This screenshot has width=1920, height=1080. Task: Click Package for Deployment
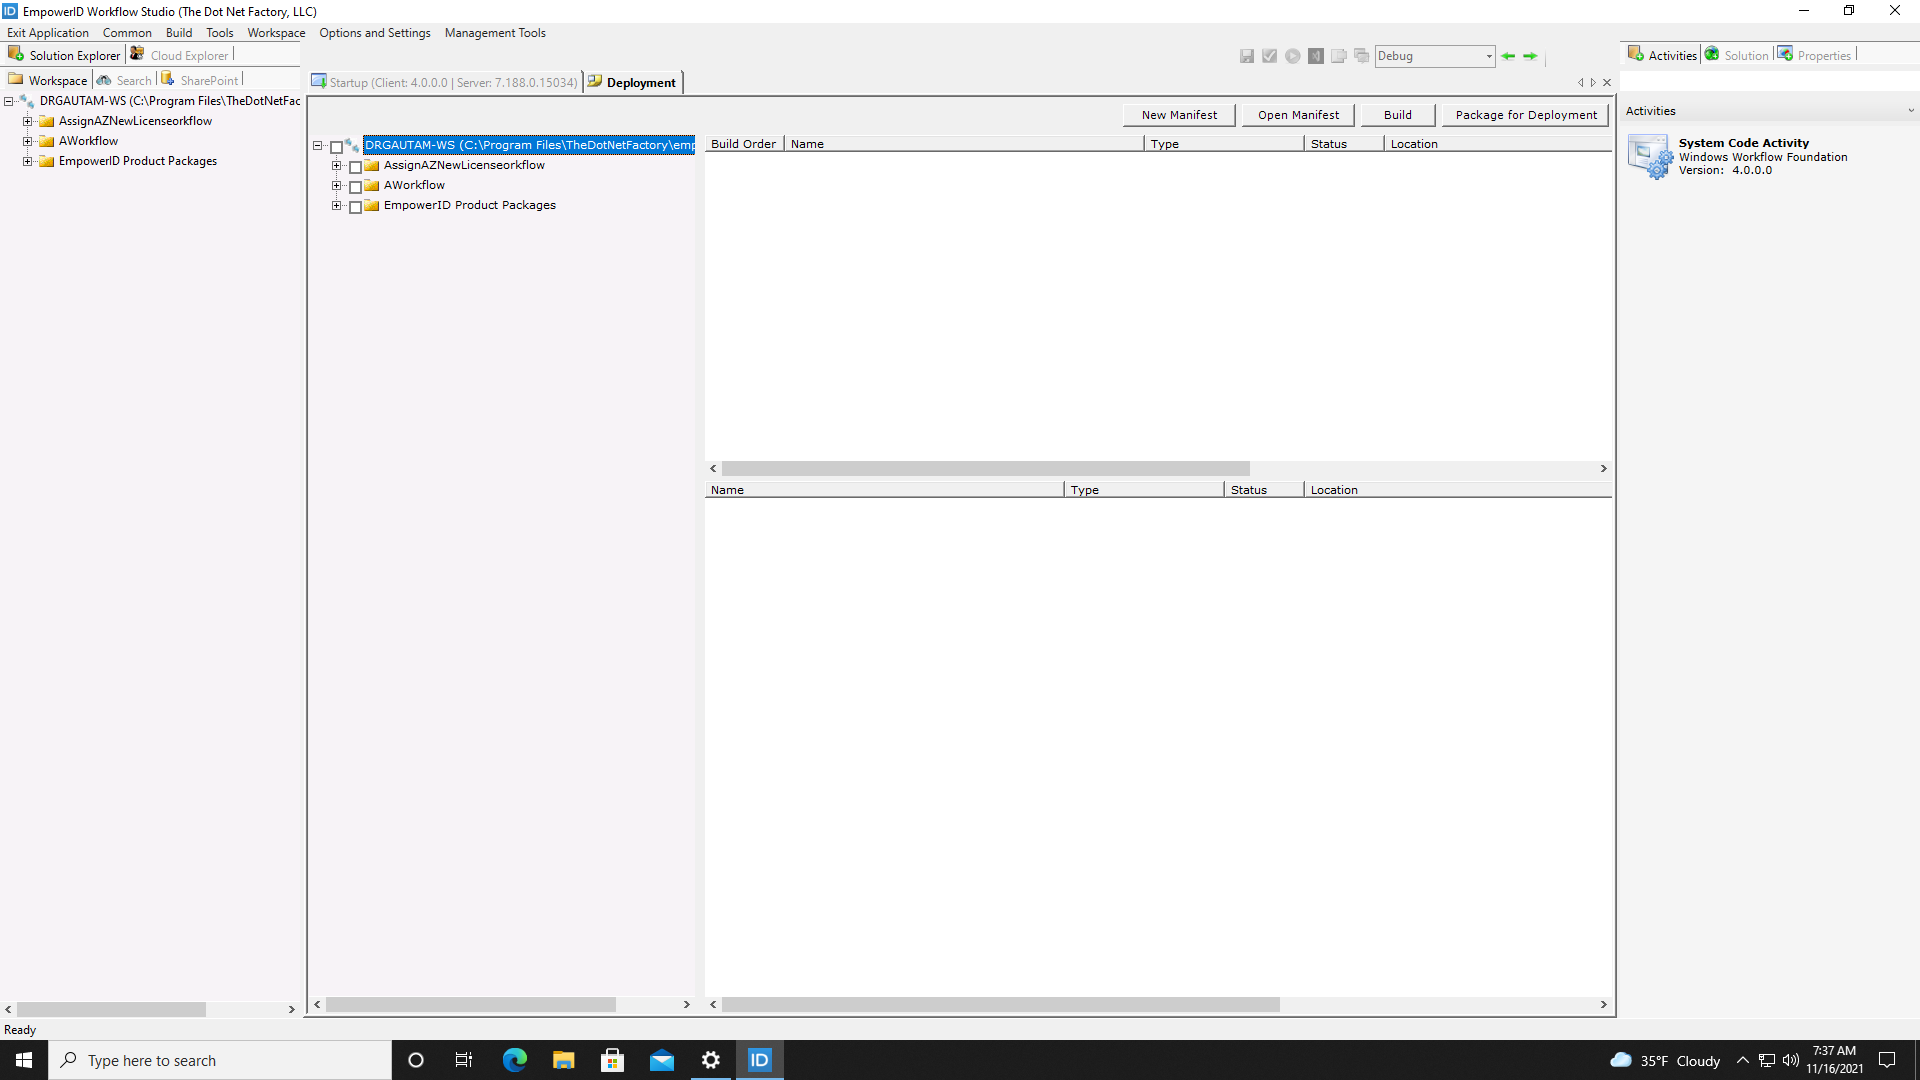tap(1524, 114)
